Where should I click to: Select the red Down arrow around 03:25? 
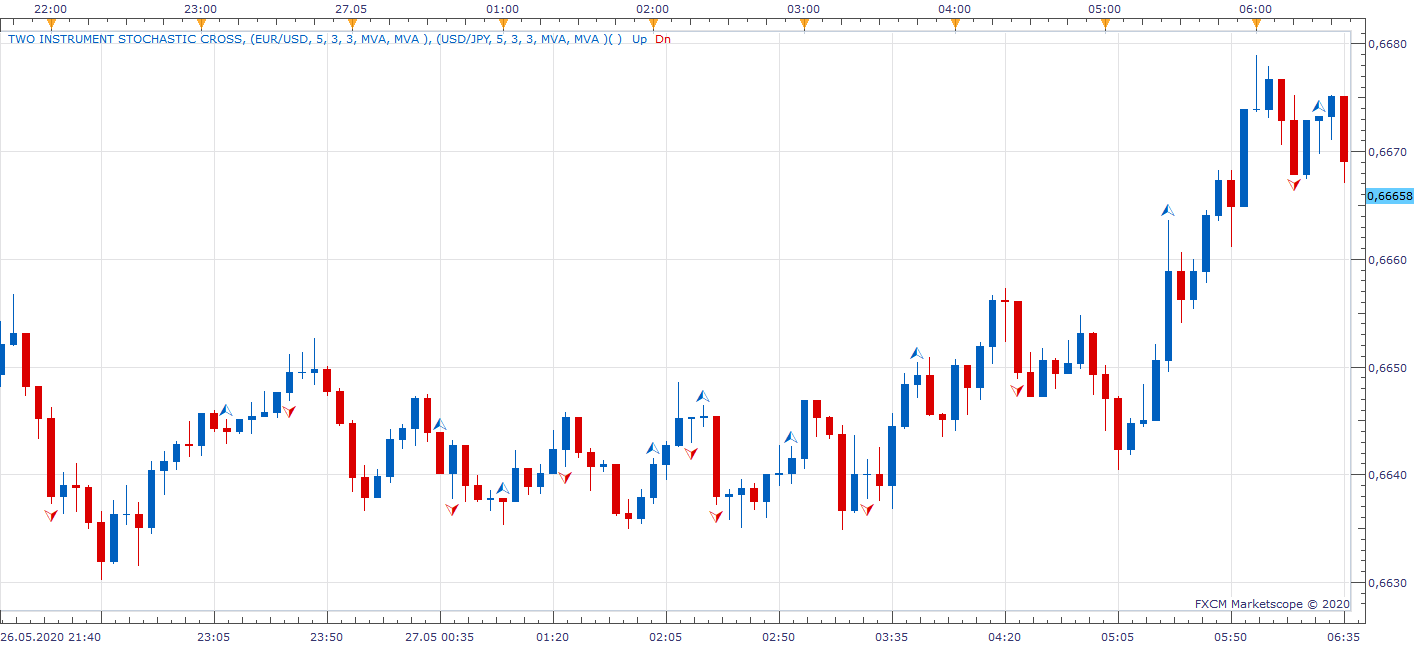click(867, 509)
